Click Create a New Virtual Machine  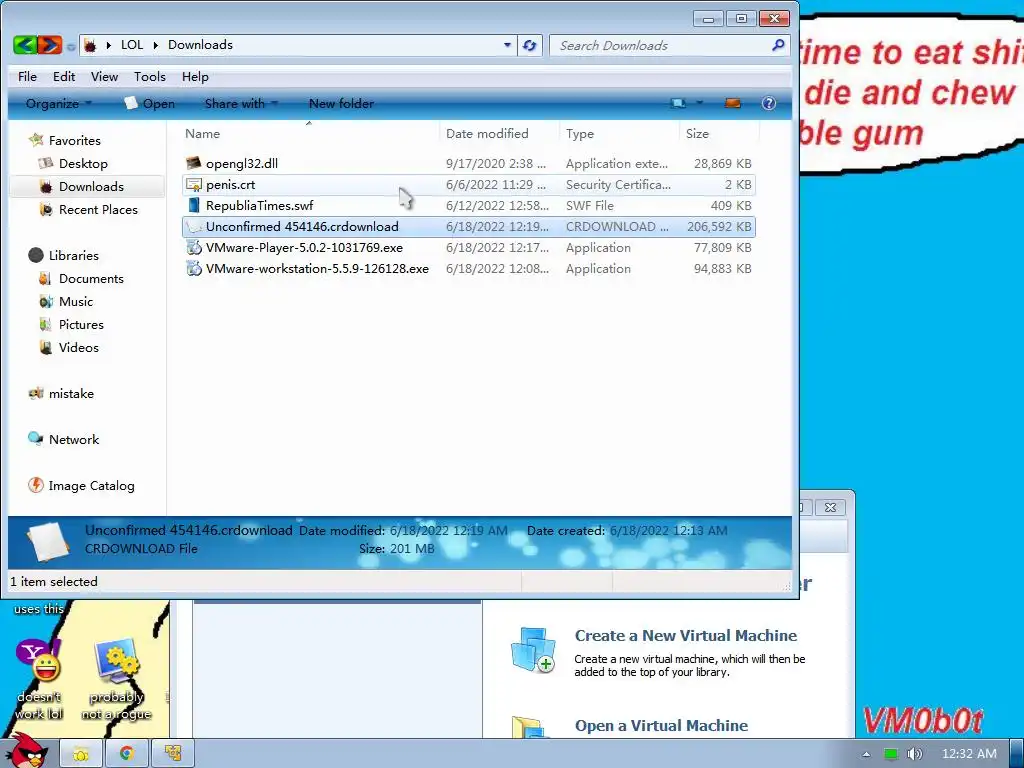(x=686, y=635)
